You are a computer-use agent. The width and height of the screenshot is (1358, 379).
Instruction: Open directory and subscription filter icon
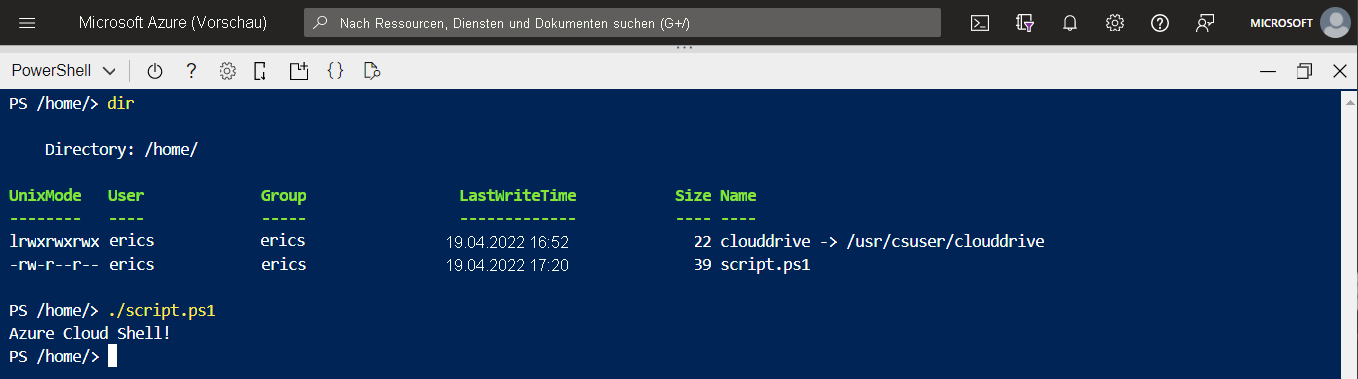(1024, 23)
